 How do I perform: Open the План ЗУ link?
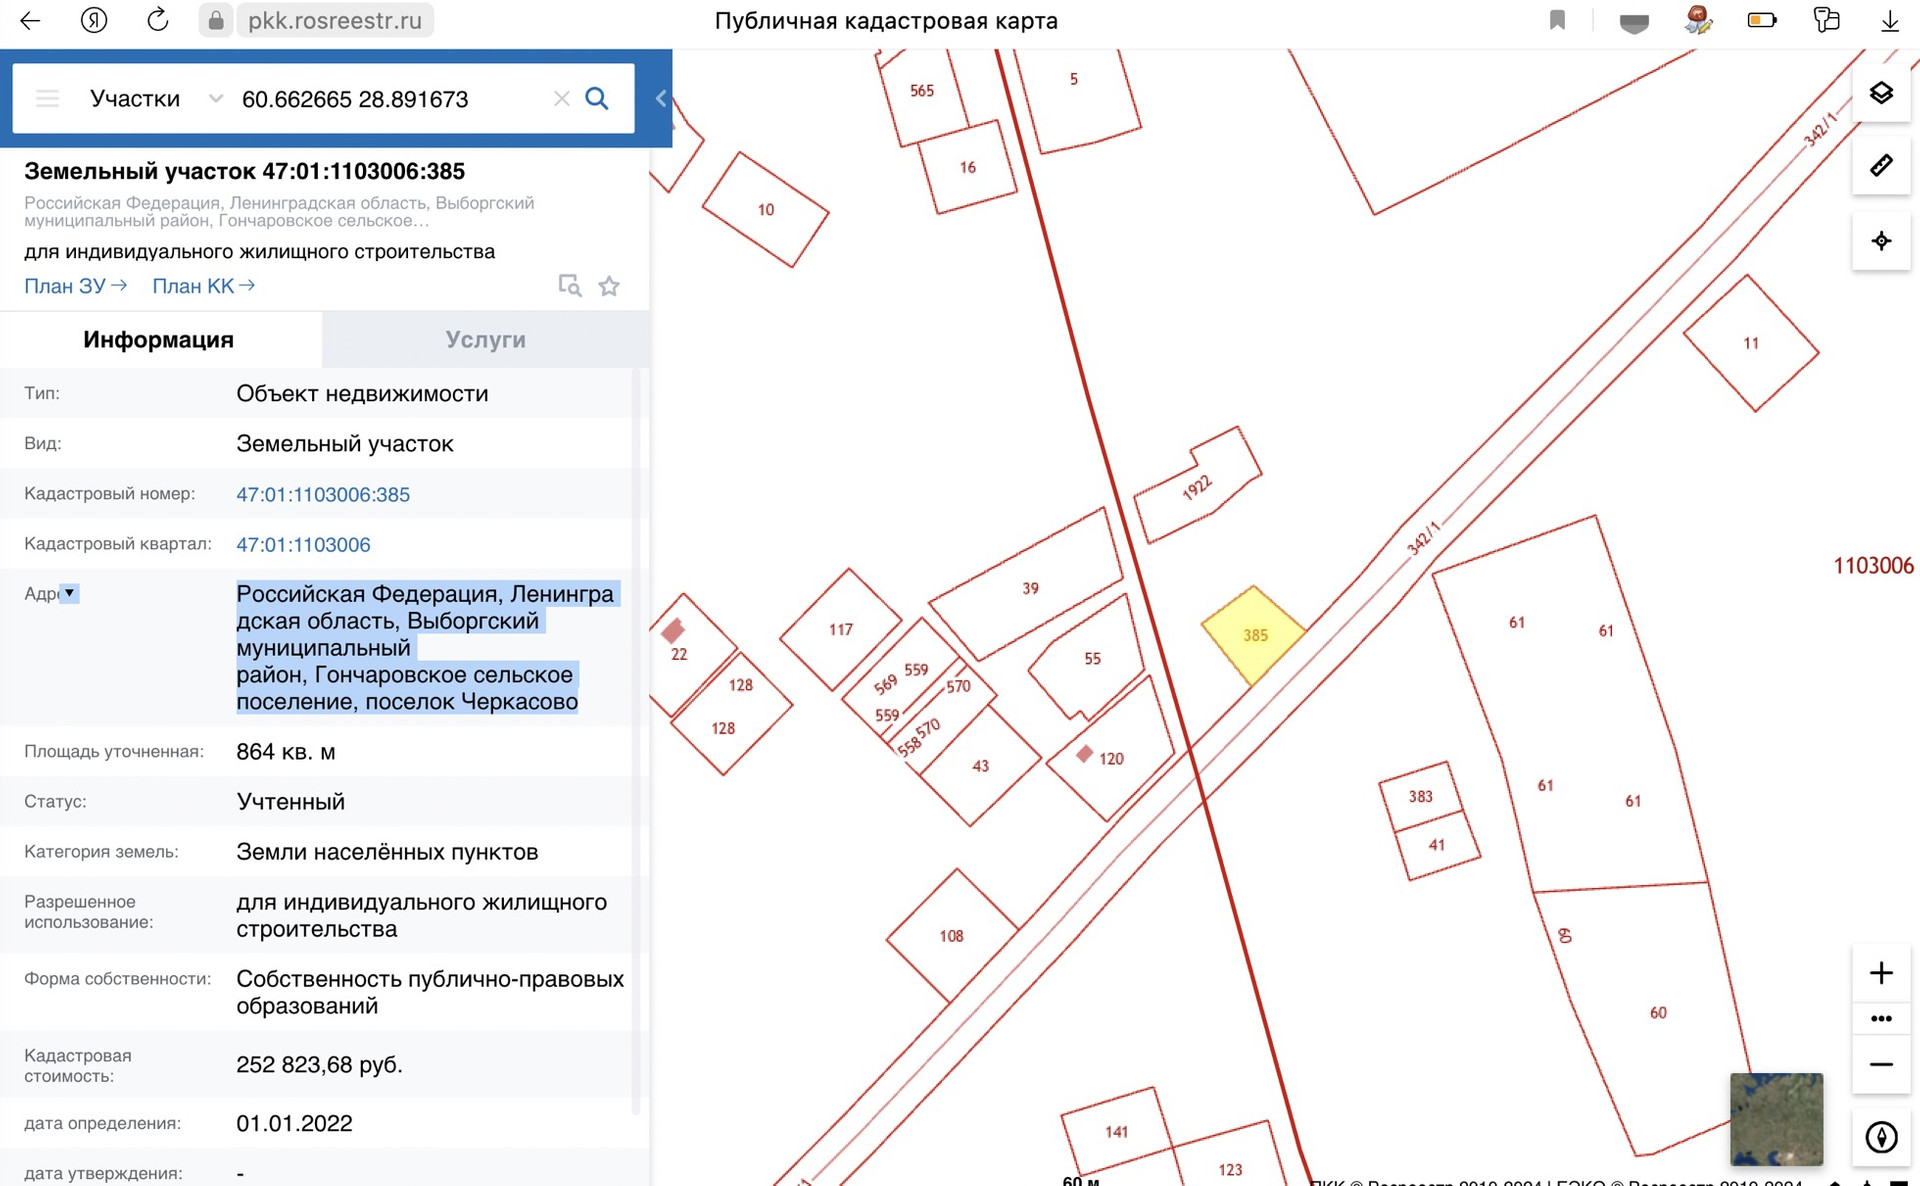tap(75, 286)
